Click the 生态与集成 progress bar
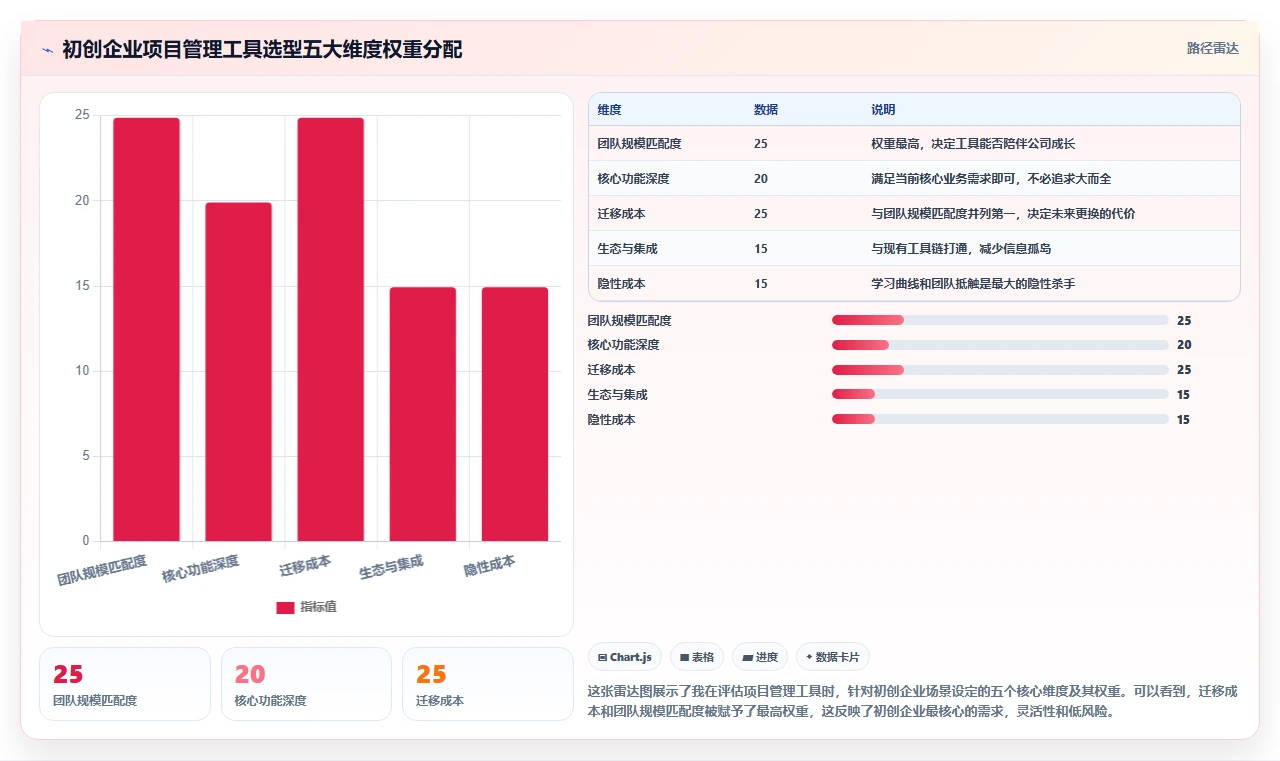 1000,395
